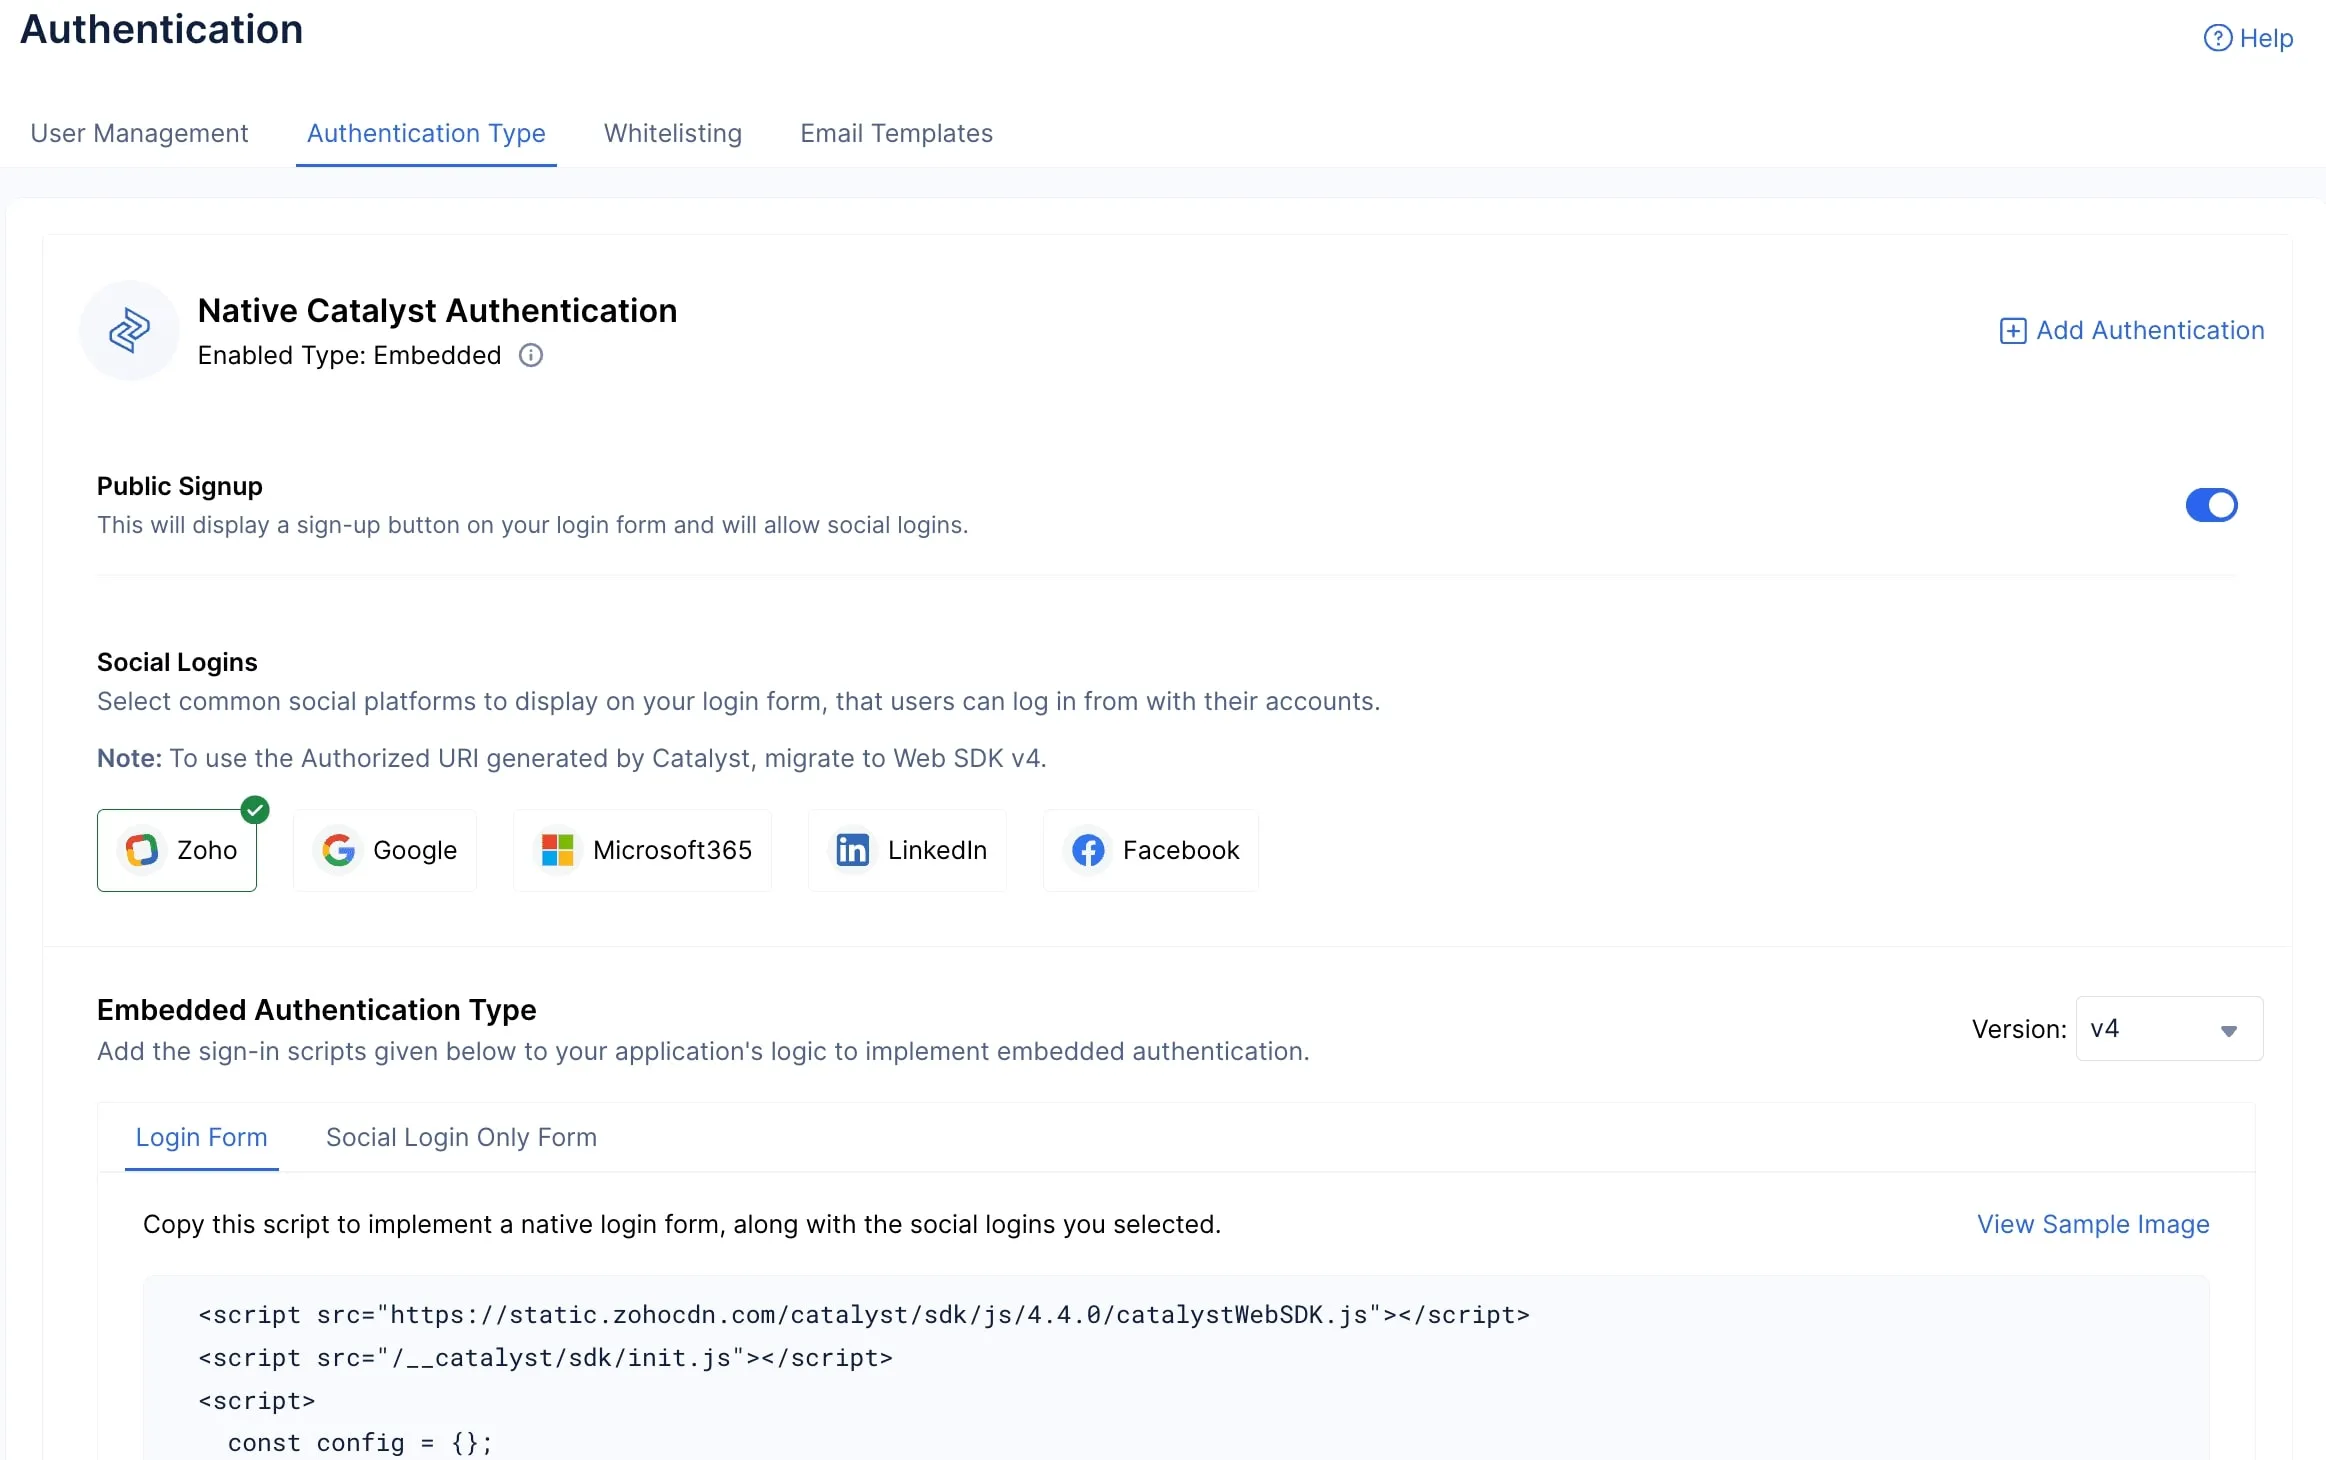Deselect the Zoho social login option
The width and height of the screenshot is (2326, 1460).
point(178,851)
